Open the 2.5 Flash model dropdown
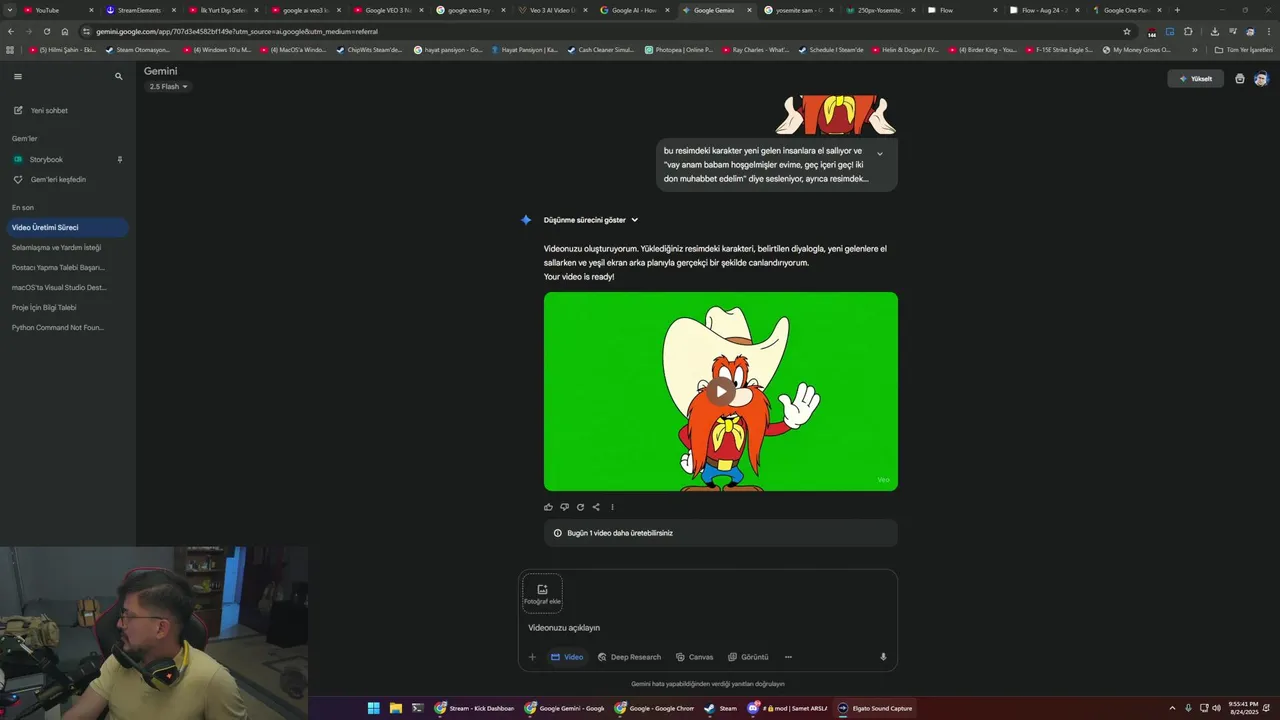Screen dimensions: 1280x720 pyautogui.click(x=168, y=86)
